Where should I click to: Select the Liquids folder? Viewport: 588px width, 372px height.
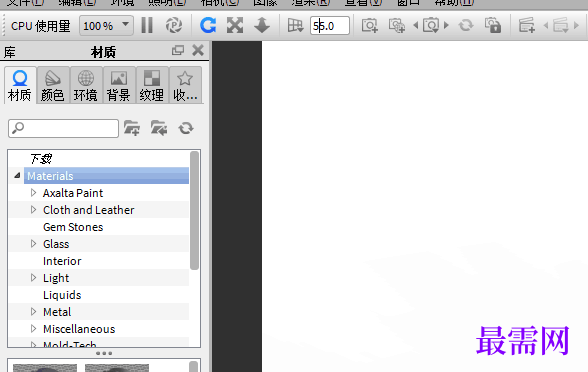pos(62,295)
